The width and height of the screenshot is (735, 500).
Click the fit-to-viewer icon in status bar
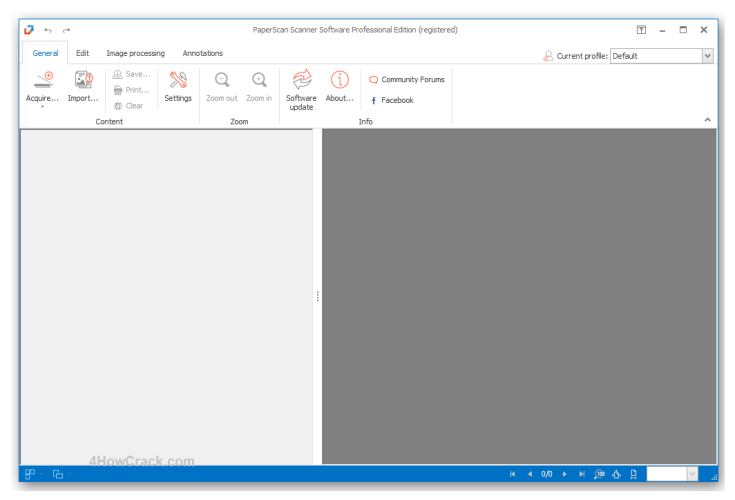coord(617,474)
